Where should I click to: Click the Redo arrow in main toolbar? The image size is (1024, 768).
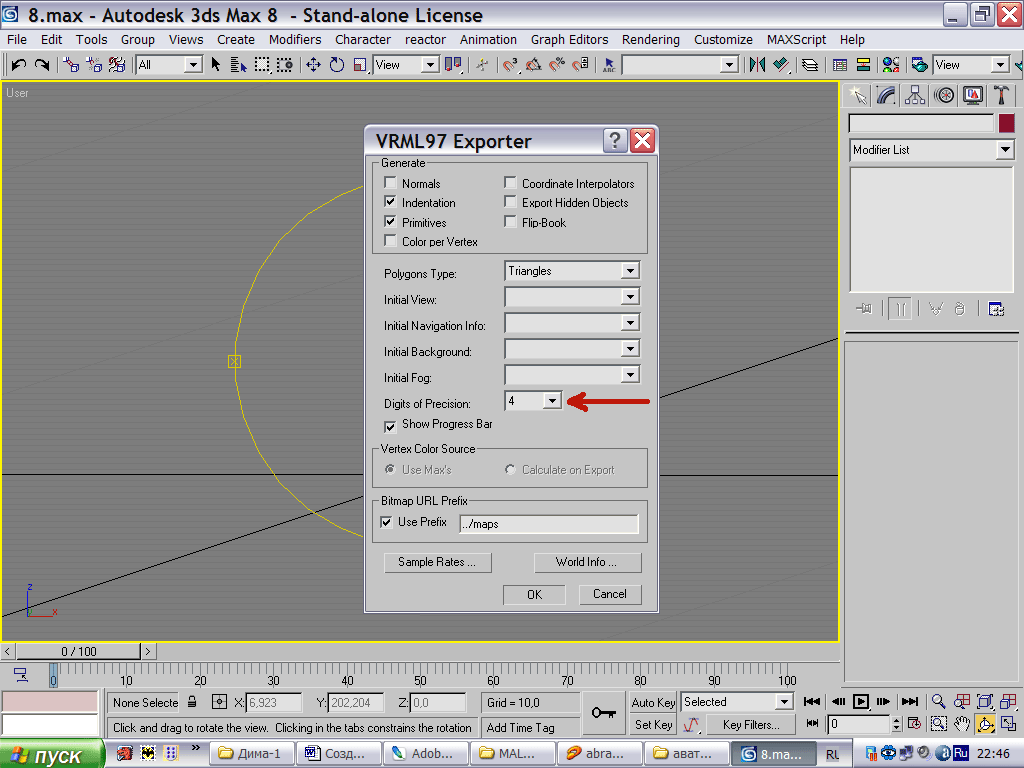click(42, 65)
